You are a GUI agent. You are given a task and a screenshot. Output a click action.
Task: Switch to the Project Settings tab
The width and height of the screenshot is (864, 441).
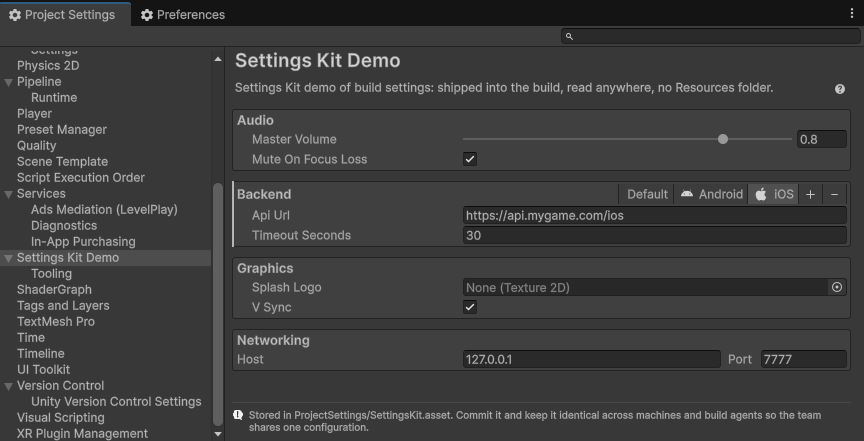[x=65, y=15]
